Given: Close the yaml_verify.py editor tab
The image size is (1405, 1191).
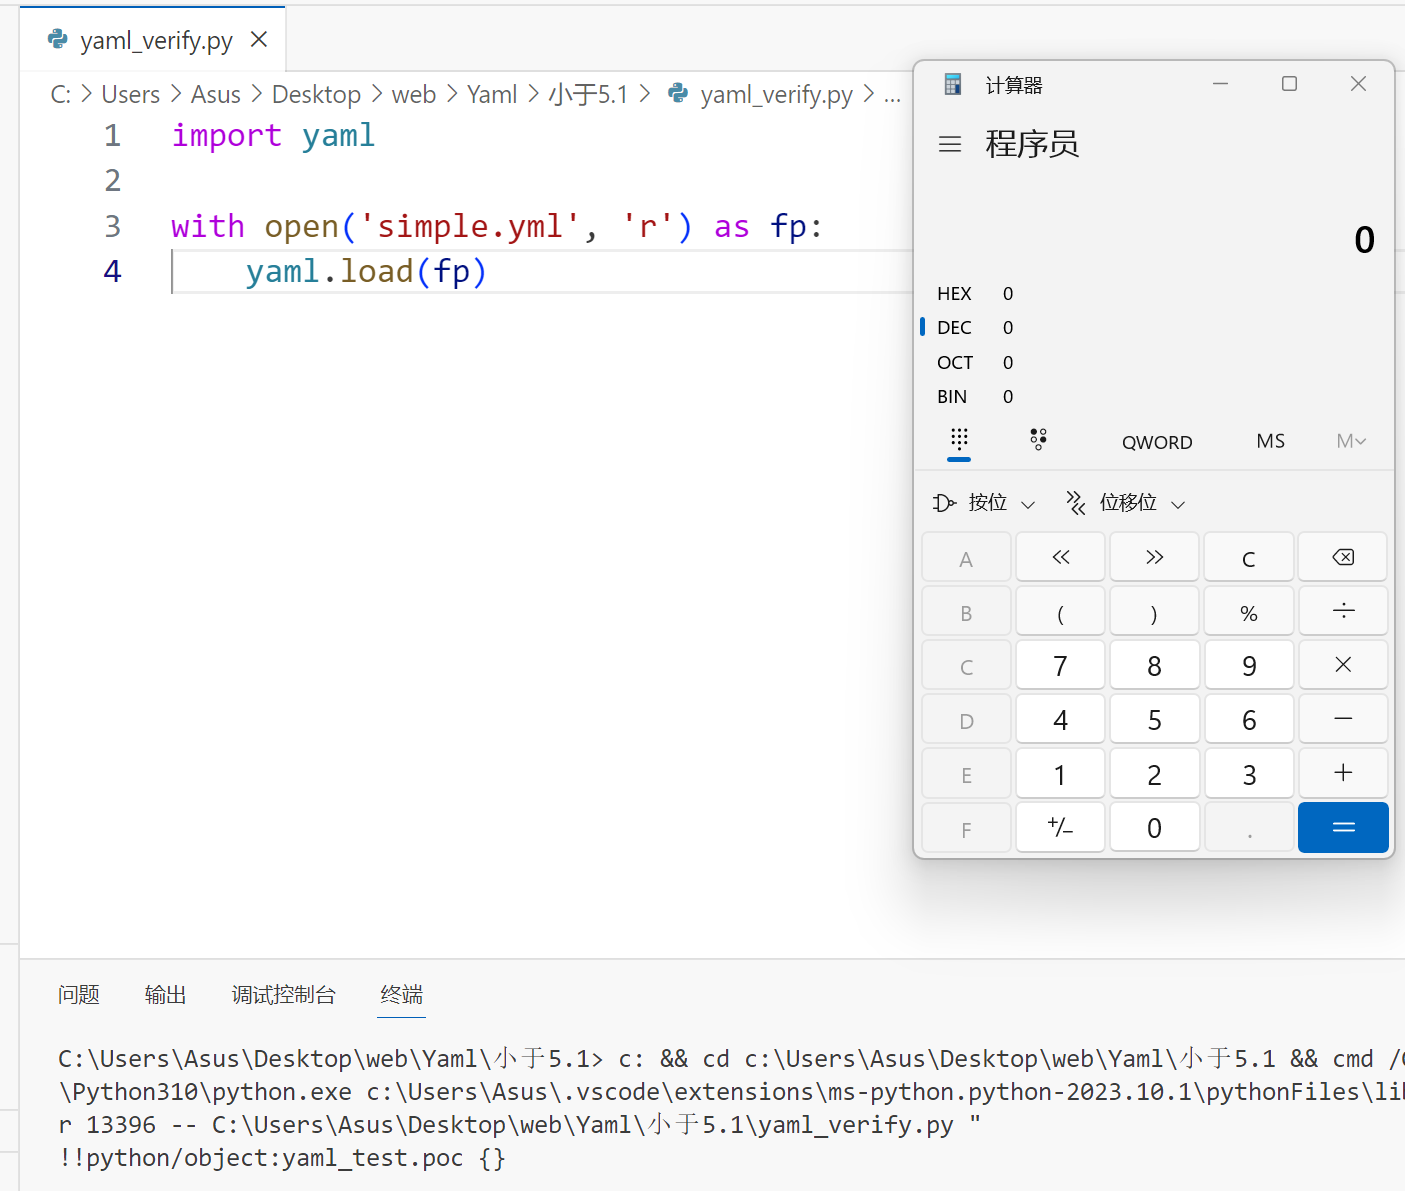Looking at the screenshot, I should click(259, 39).
